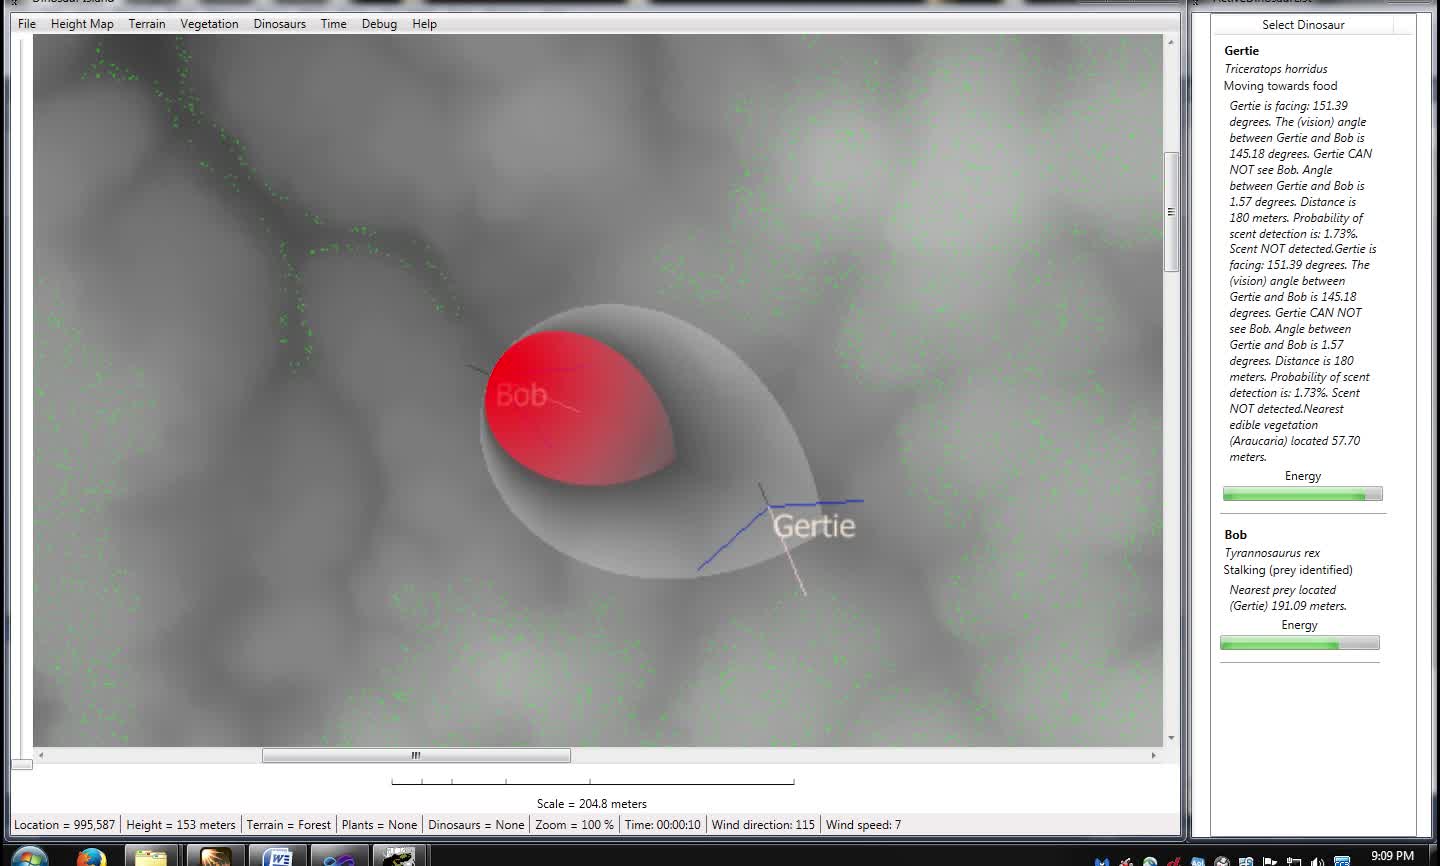Image resolution: width=1440 pixels, height=866 pixels.
Task: Click the Windows Start orb
Action: pos(29,858)
